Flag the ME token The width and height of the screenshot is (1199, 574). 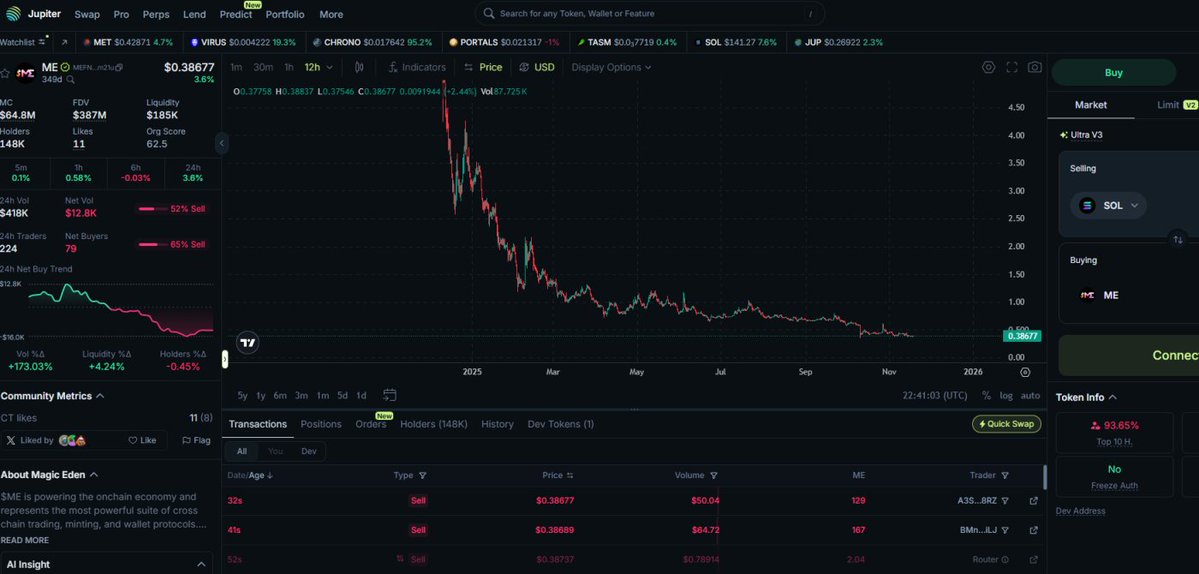click(197, 440)
